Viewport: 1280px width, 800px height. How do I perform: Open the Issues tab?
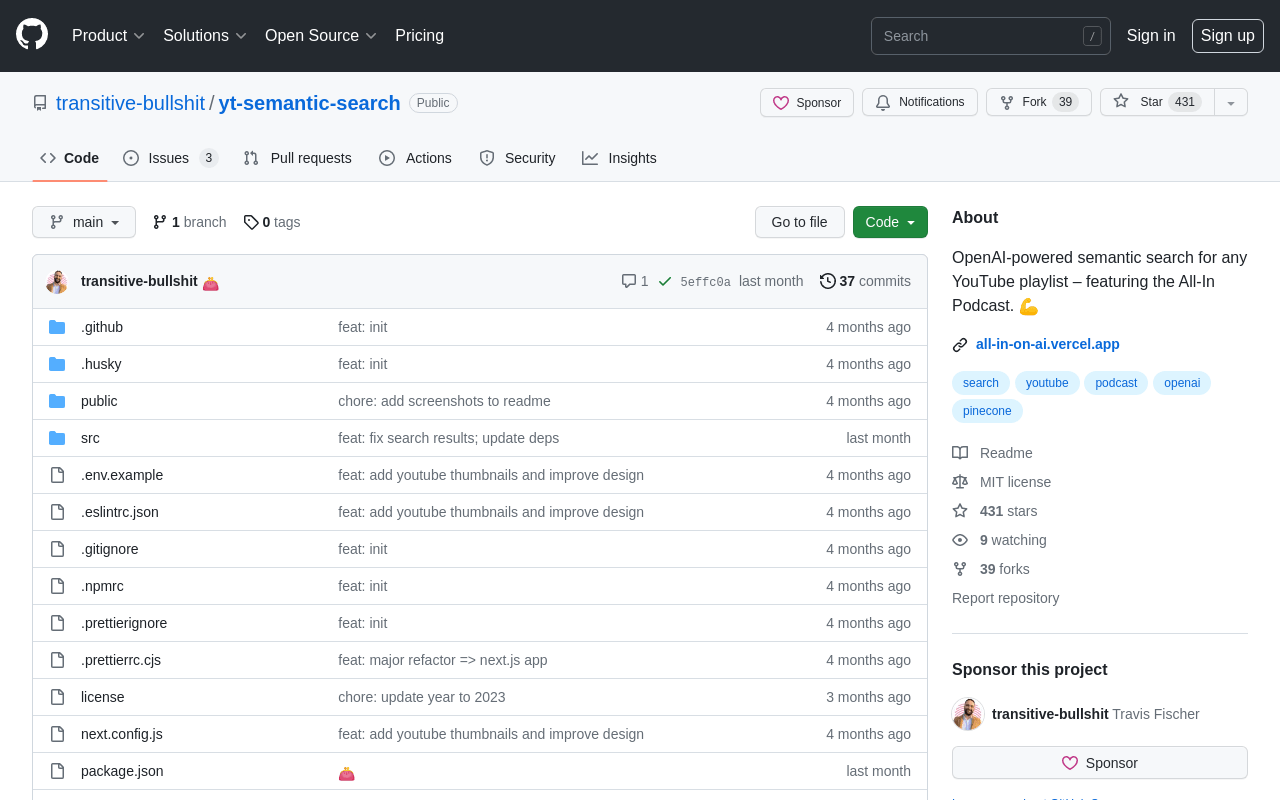point(170,158)
